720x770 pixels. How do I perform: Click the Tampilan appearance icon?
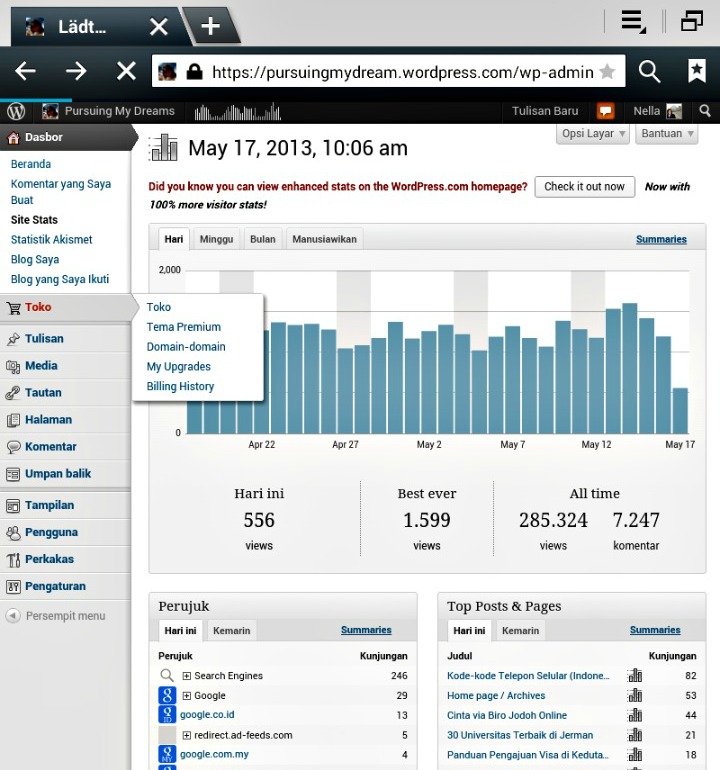13,506
